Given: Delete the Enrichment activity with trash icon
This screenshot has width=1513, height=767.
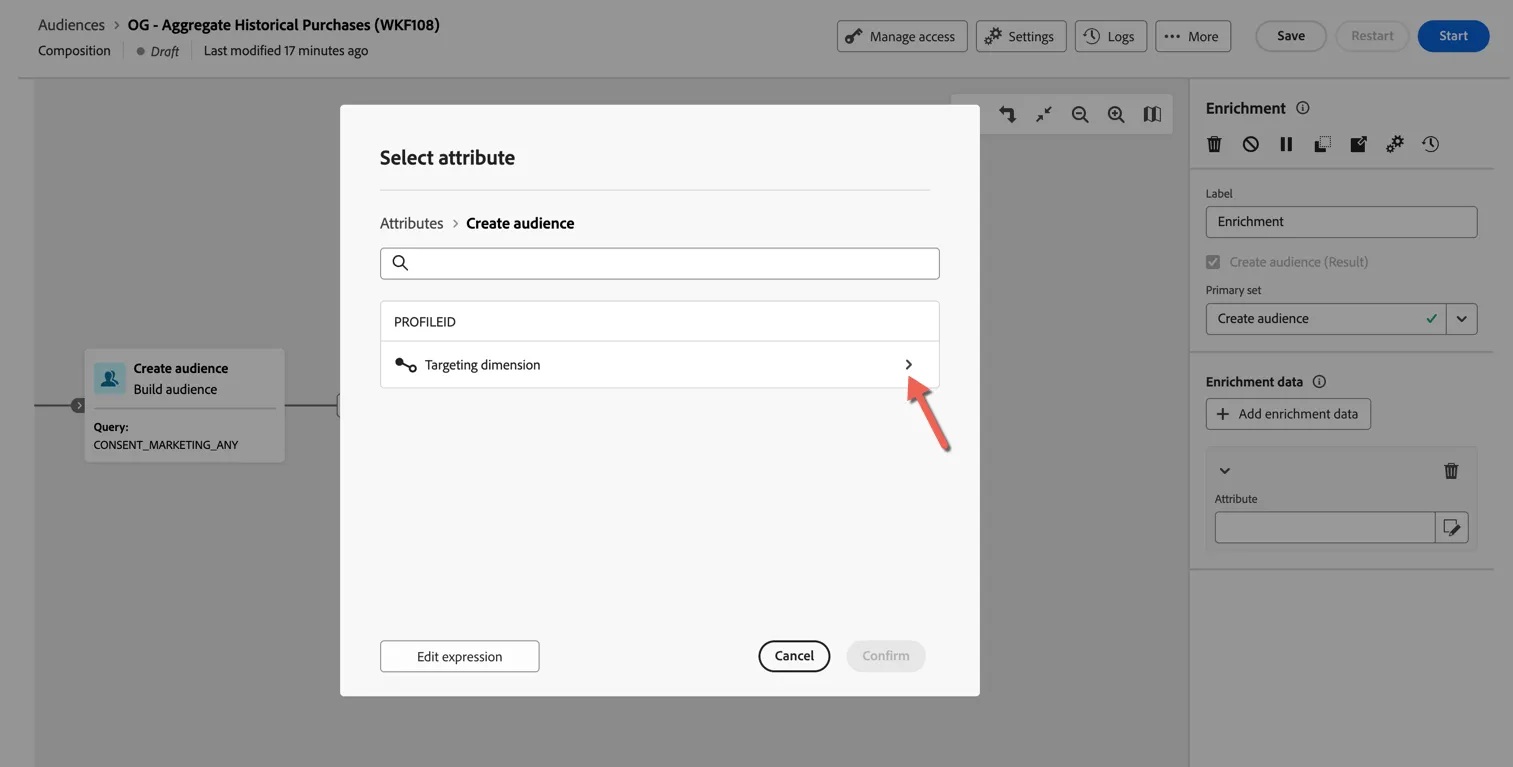Looking at the screenshot, I should click(1214, 144).
